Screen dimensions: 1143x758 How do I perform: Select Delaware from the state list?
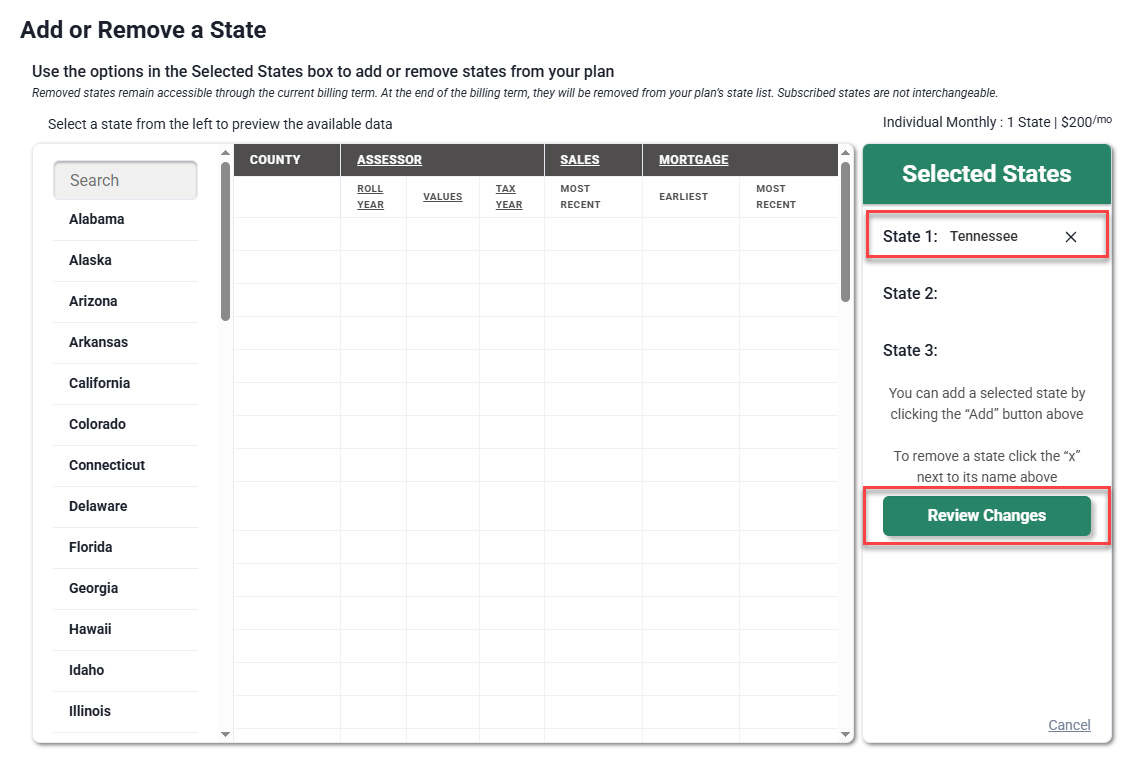[98, 506]
